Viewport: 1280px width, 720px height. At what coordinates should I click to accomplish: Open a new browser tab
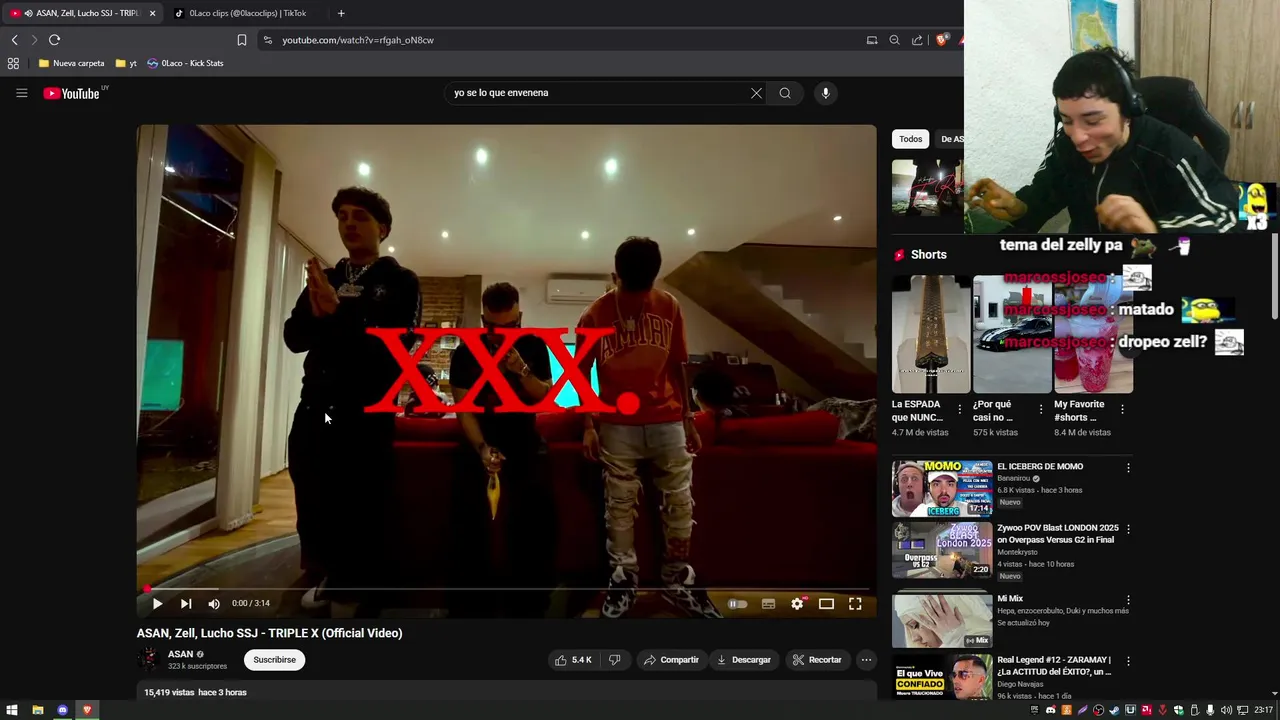(x=341, y=13)
